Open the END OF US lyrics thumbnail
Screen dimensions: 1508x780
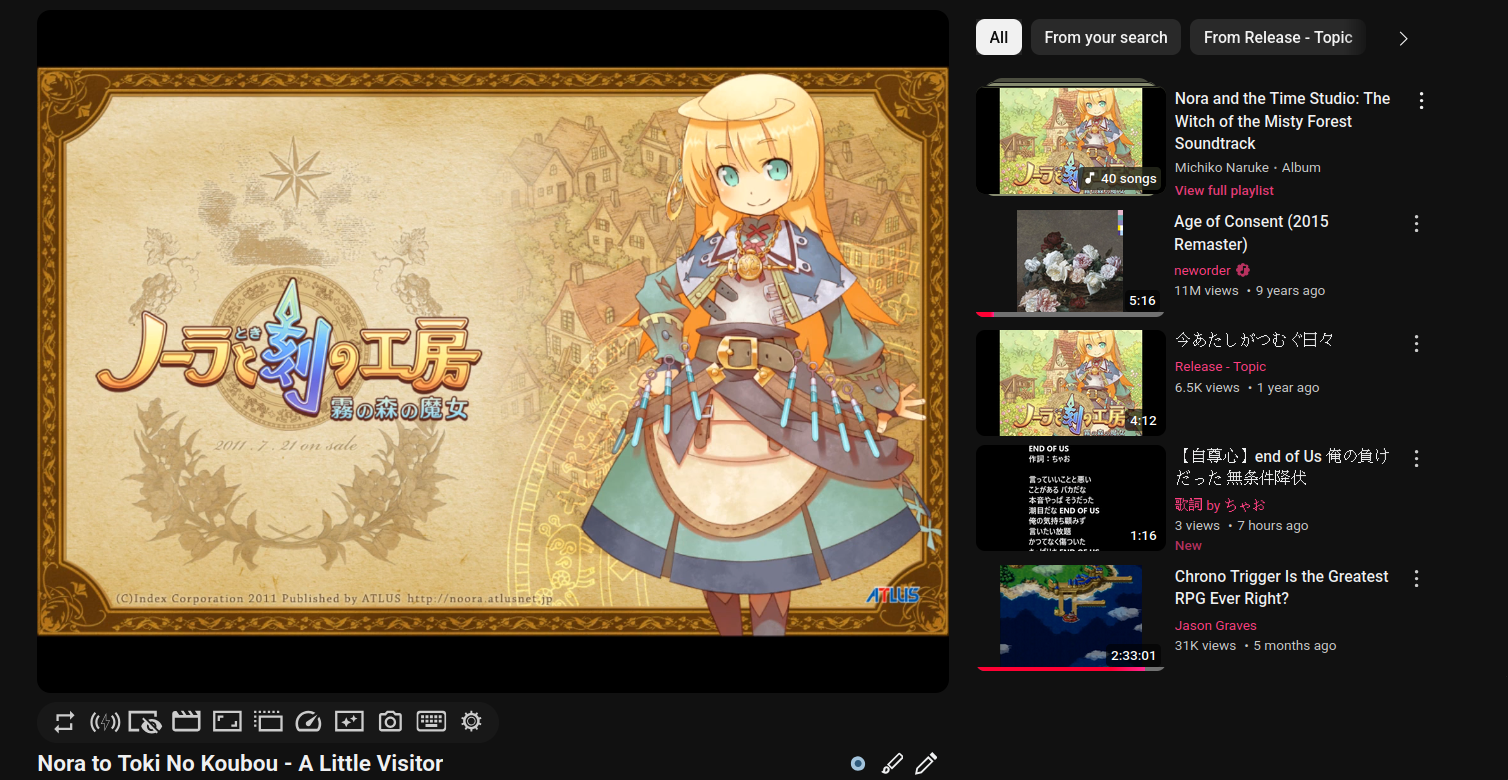1071,498
